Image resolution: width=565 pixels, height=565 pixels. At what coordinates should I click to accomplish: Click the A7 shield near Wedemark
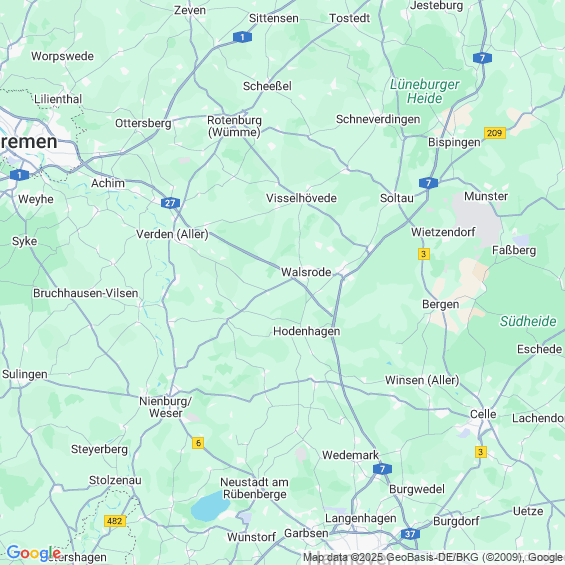(x=382, y=469)
